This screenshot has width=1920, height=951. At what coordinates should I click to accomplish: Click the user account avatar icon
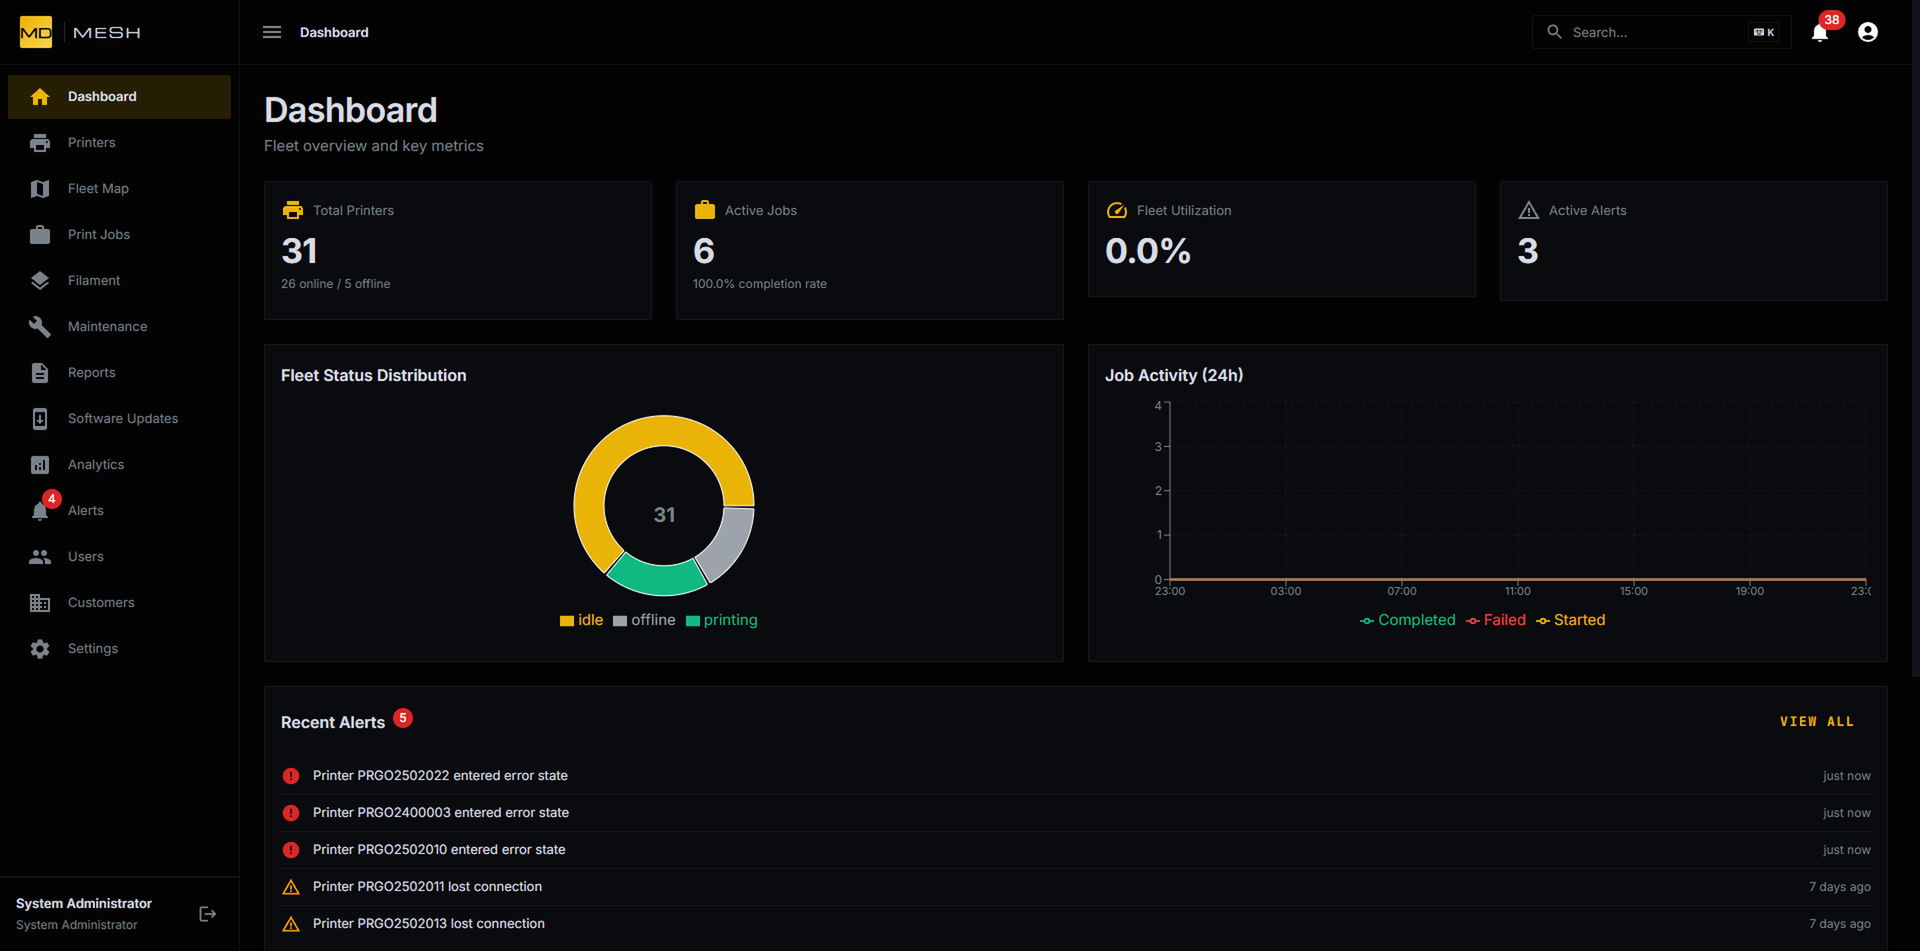(1868, 32)
